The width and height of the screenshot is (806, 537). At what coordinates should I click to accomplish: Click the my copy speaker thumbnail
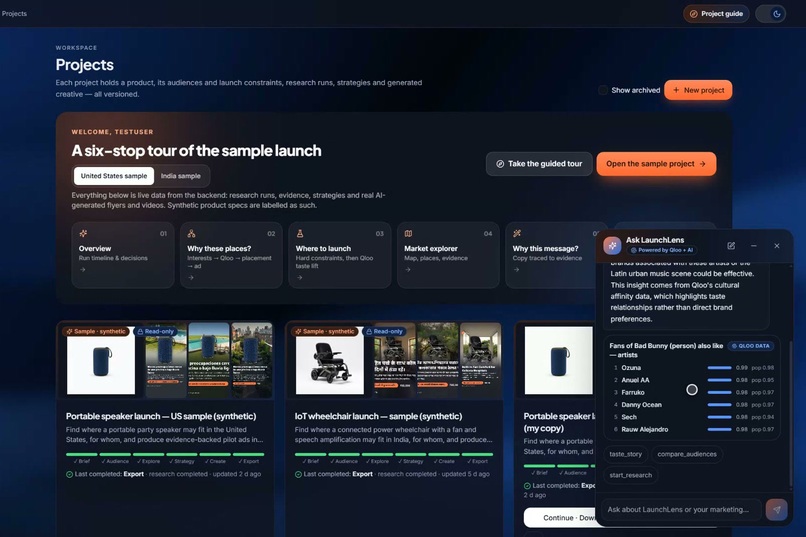click(558, 361)
